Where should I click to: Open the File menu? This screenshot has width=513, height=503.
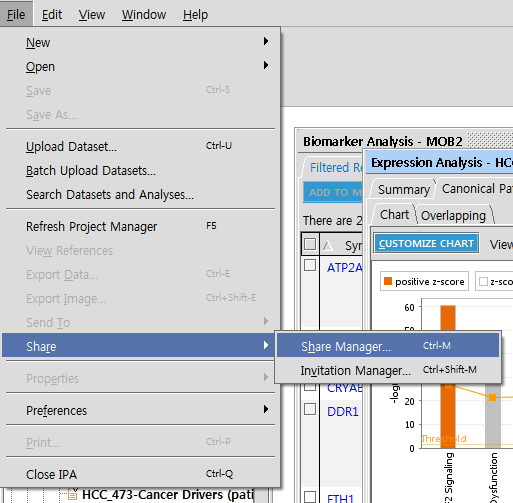(x=16, y=14)
